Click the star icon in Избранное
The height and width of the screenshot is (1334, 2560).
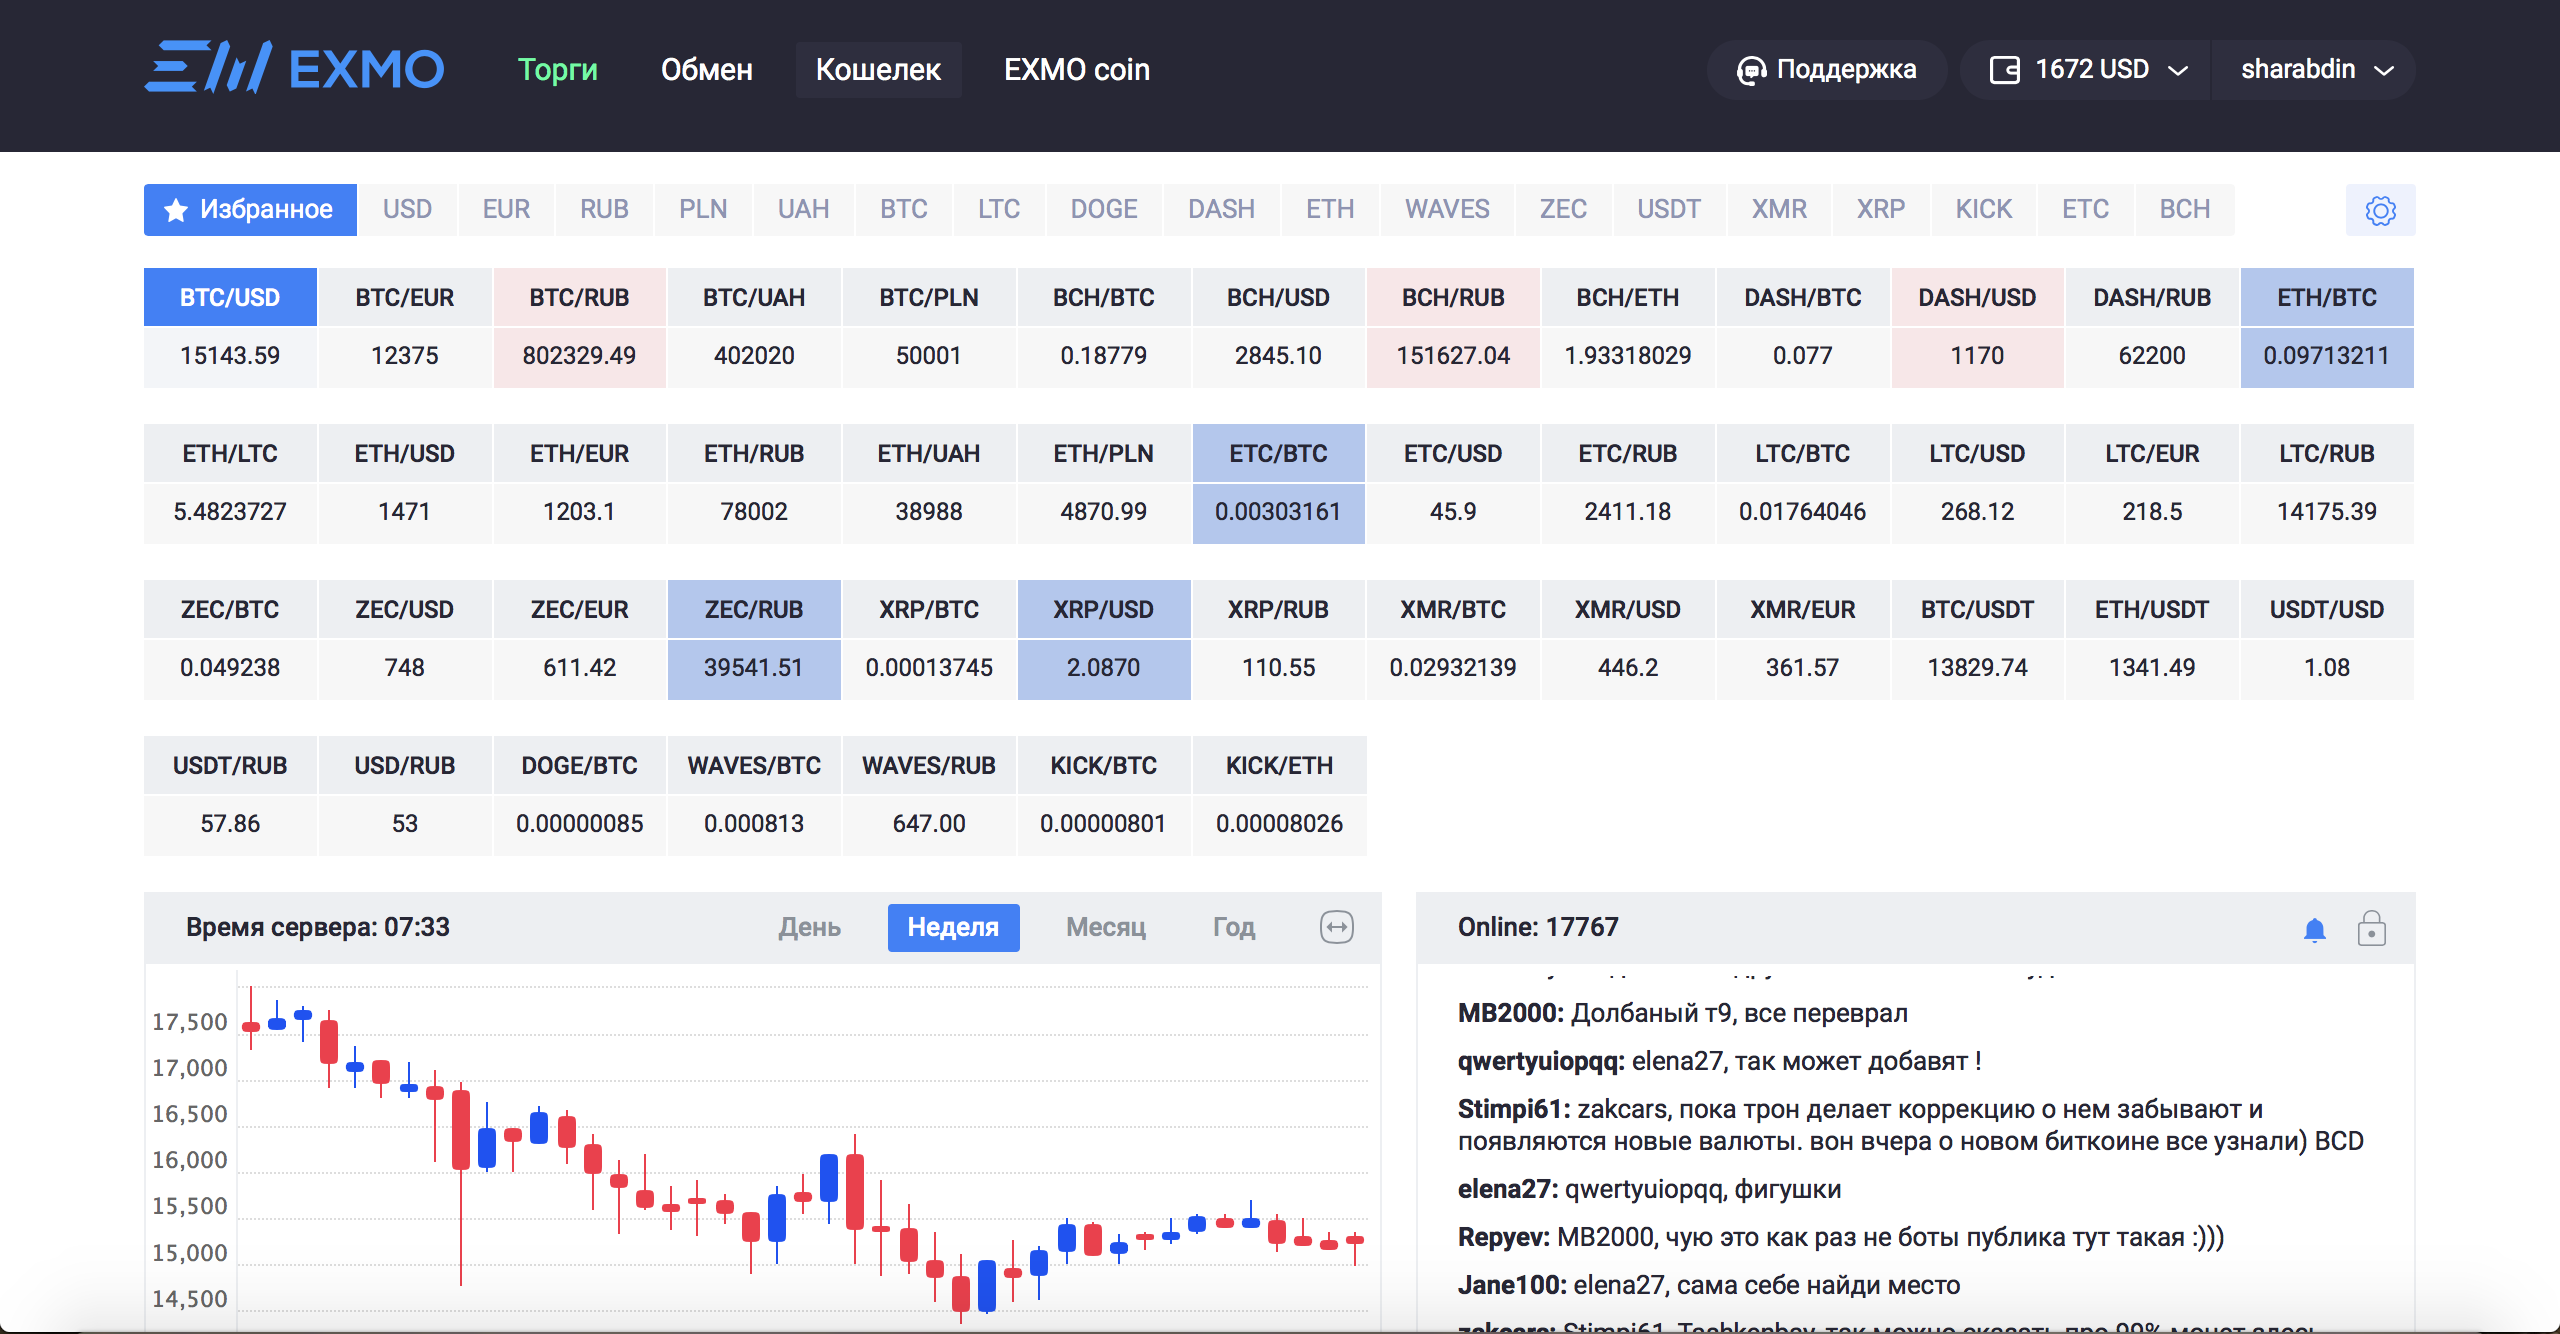pos(176,210)
